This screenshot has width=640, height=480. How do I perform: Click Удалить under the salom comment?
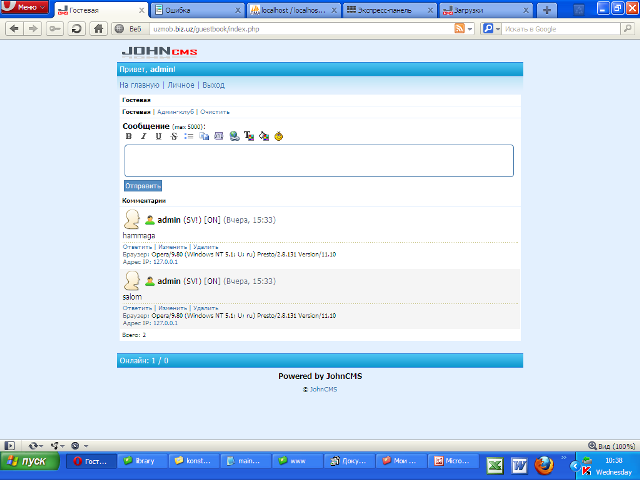[x=206, y=308]
